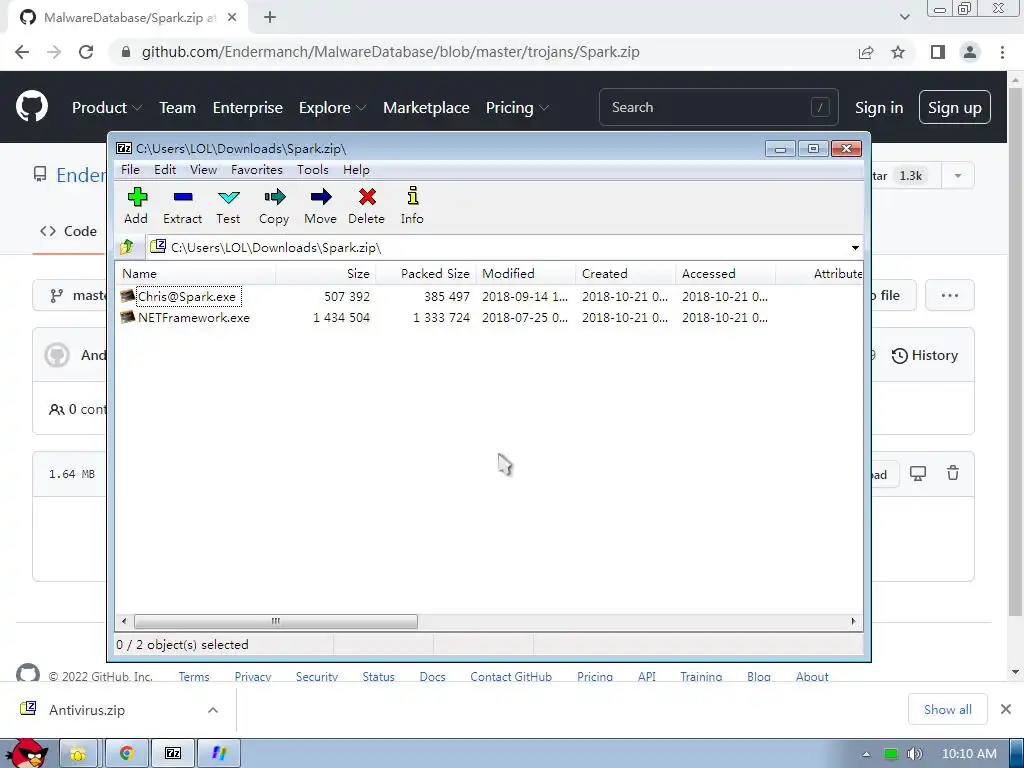Open the Edit menu in 7-Zip

click(165, 170)
